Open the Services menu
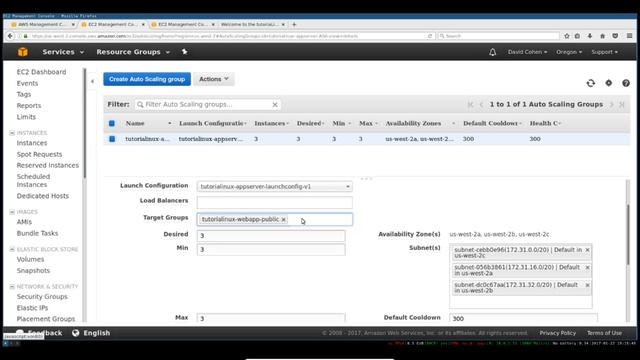Image resolution: width=640 pixels, height=360 pixels. tap(63, 52)
